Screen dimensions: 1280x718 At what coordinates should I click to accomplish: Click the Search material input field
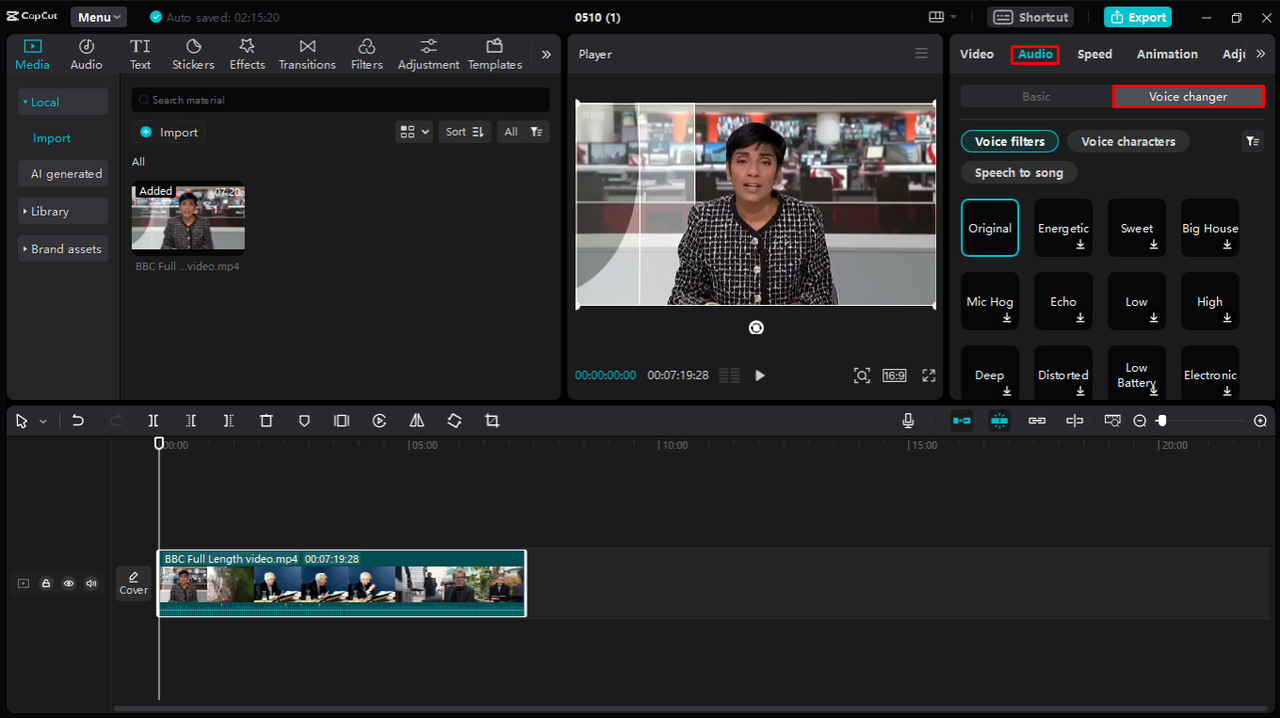[340, 100]
